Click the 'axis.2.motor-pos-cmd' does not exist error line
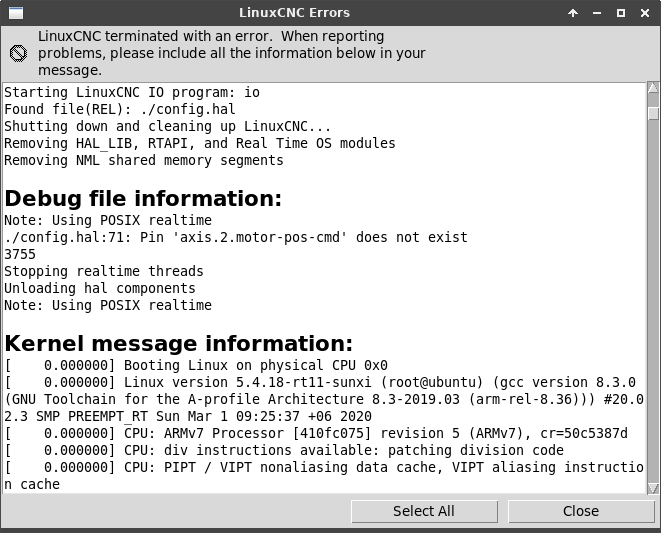661x533 pixels. (236, 237)
